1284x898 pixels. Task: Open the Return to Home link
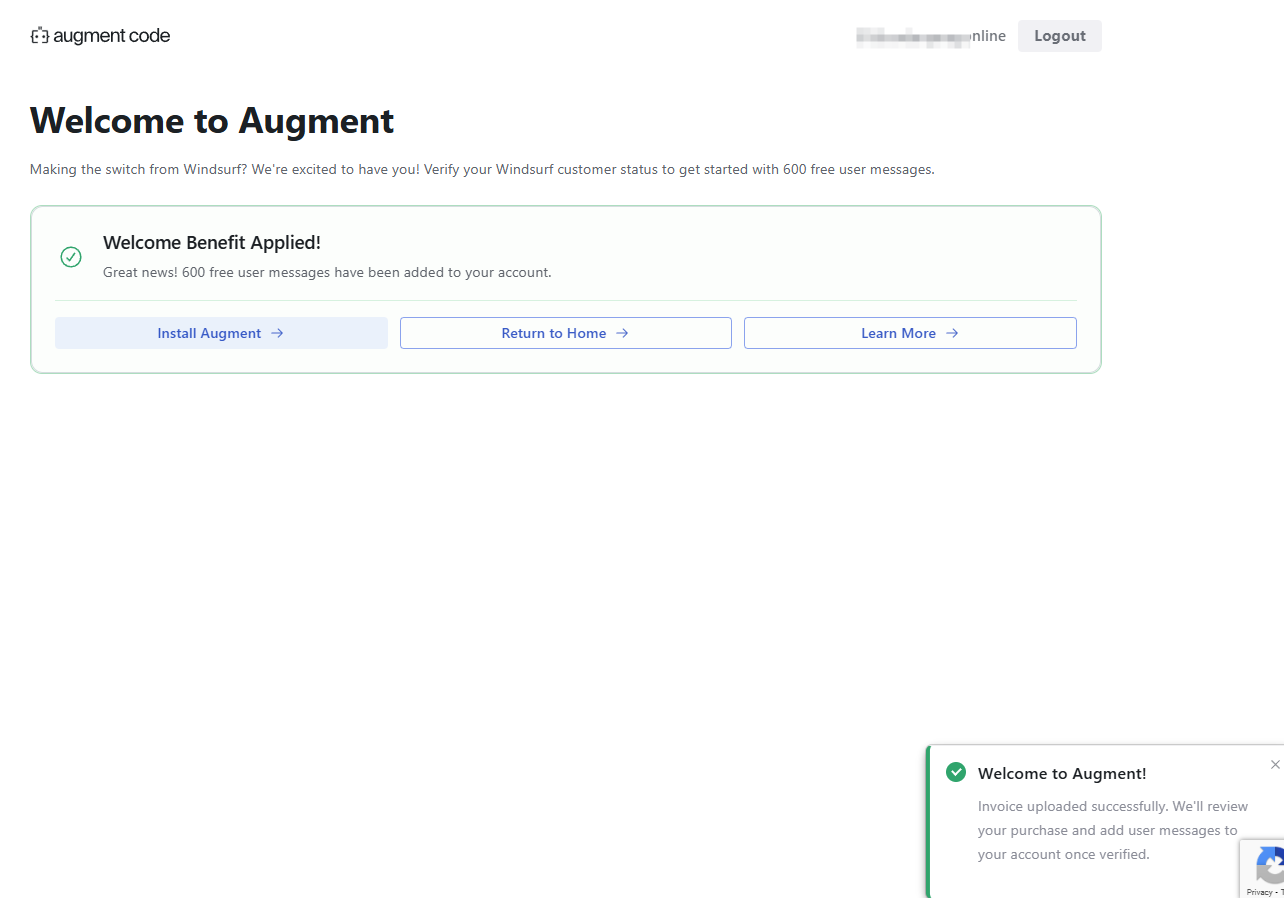click(565, 333)
